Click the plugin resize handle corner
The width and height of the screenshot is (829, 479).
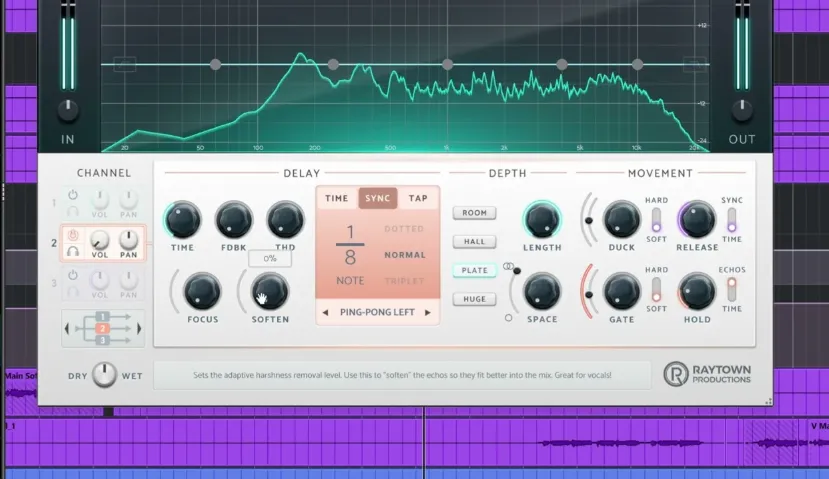[768, 402]
